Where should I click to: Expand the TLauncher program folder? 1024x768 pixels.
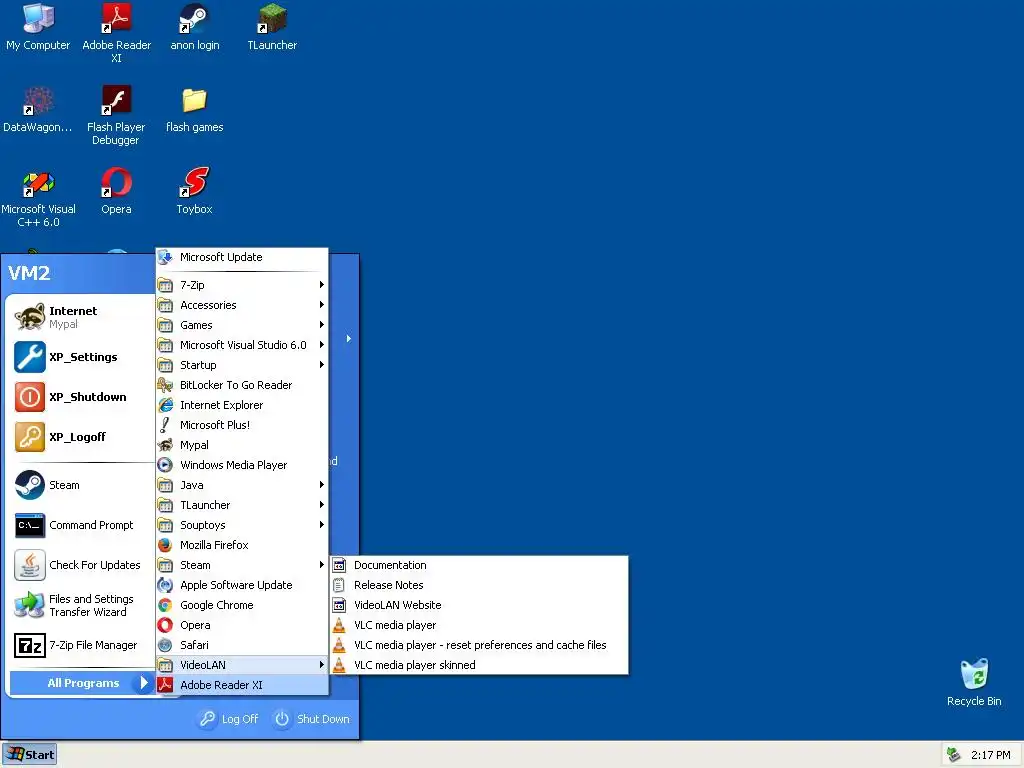(242, 505)
